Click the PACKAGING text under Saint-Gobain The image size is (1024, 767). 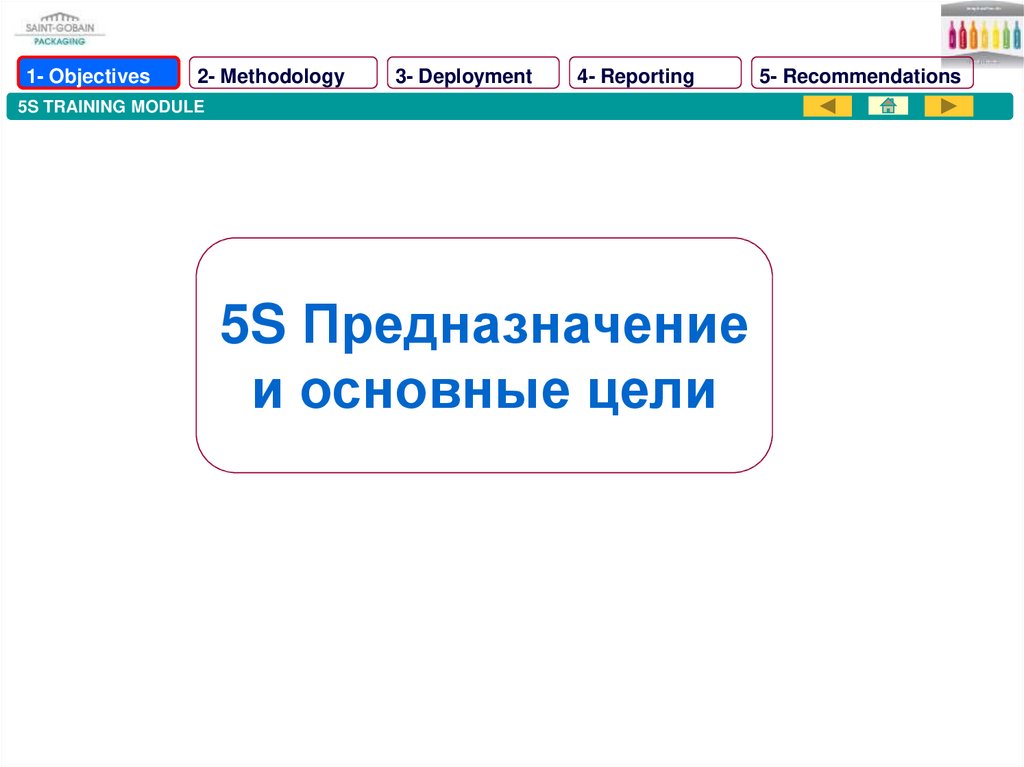(x=60, y=41)
